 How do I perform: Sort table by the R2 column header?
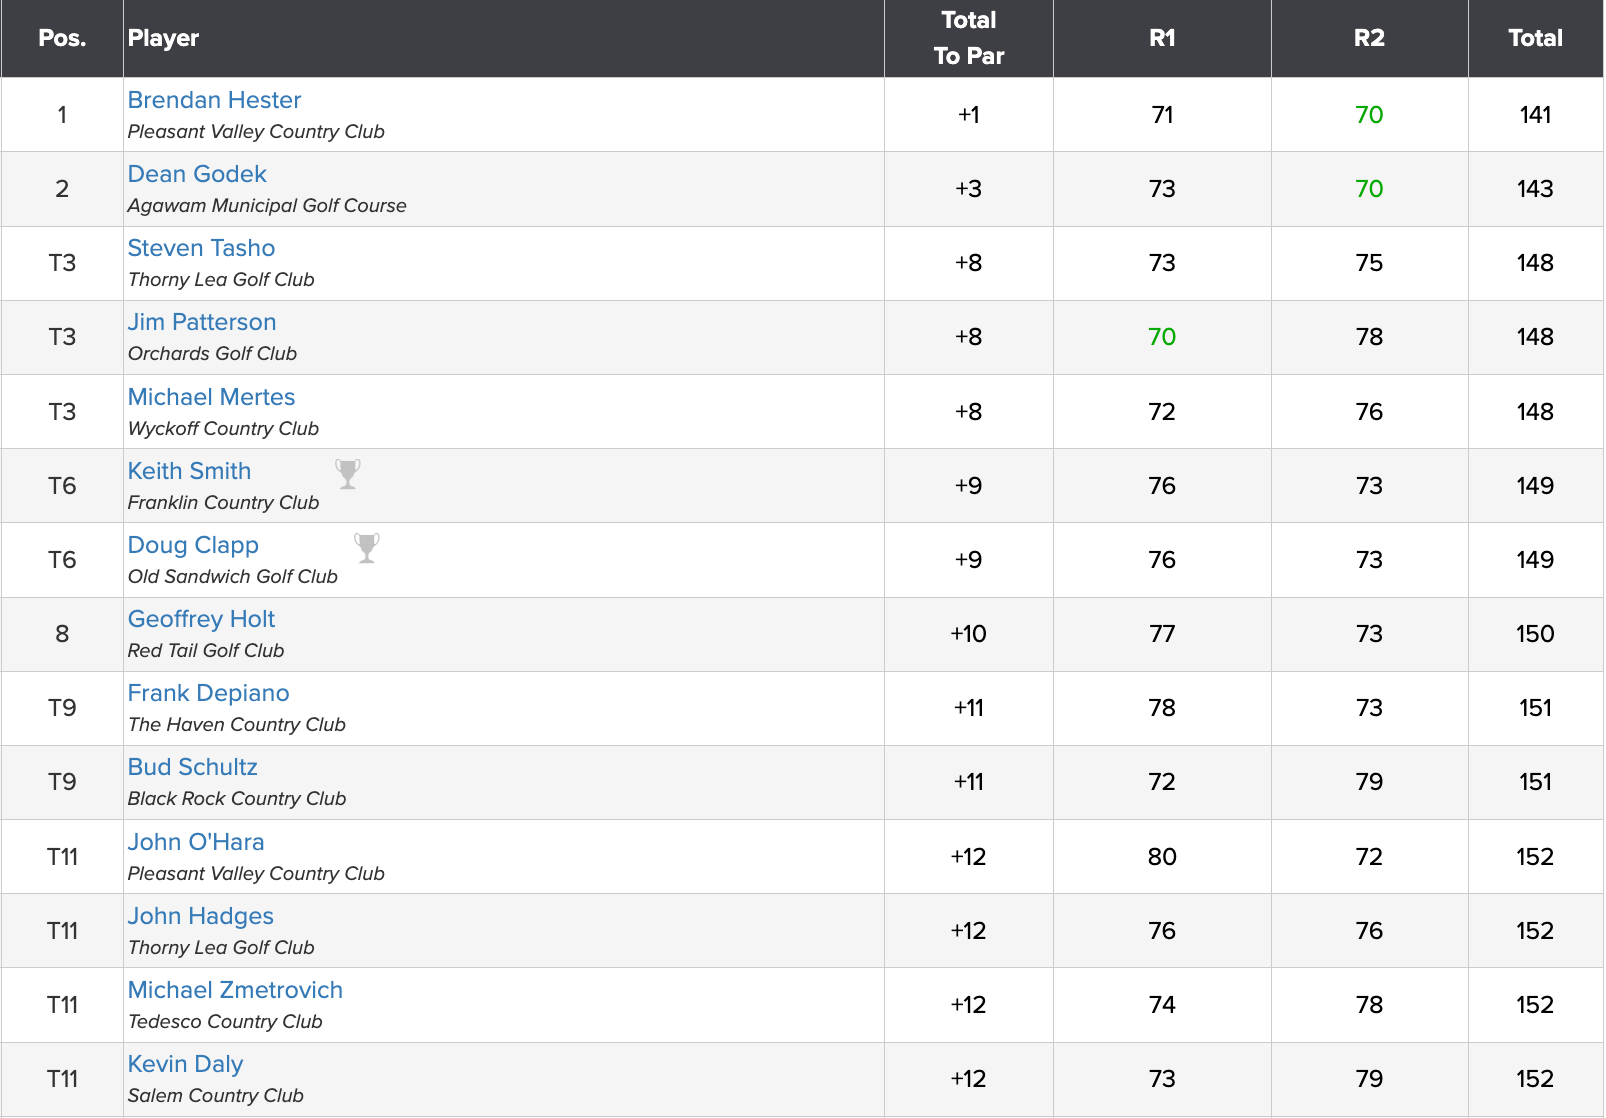tap(1369, 38)
